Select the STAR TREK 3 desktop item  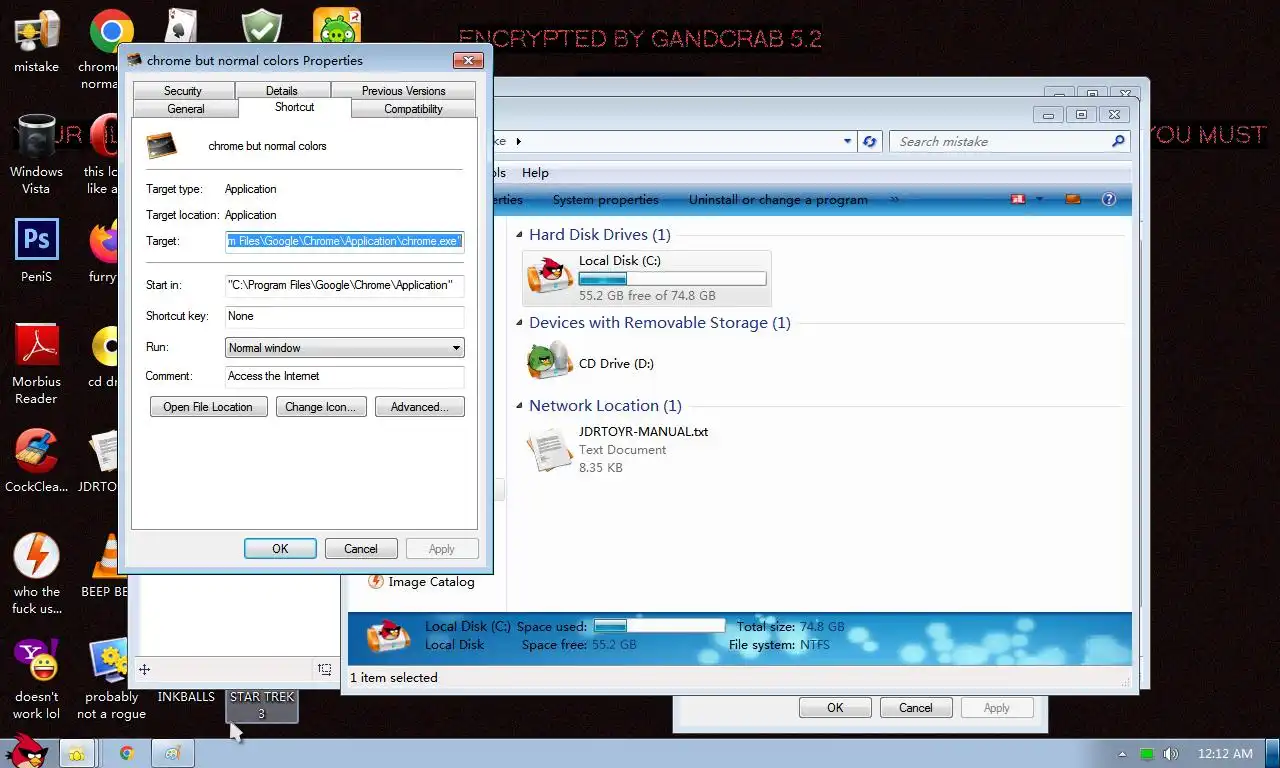pos(261,705)
